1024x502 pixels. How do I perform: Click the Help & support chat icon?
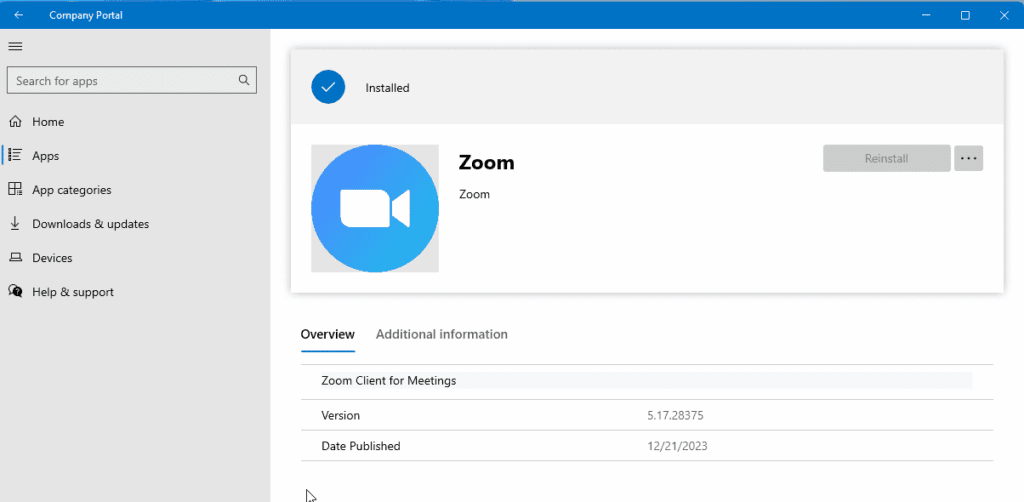15,292
